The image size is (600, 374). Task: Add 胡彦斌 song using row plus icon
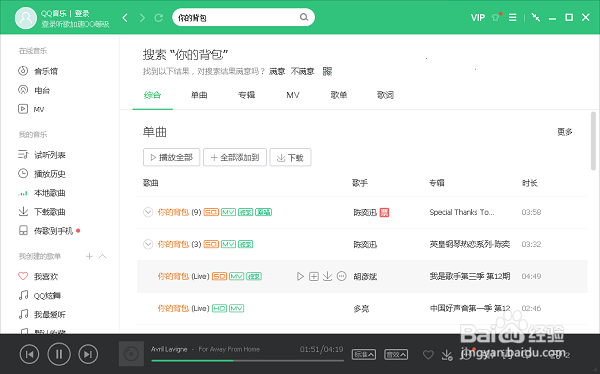tap(314, 276)
